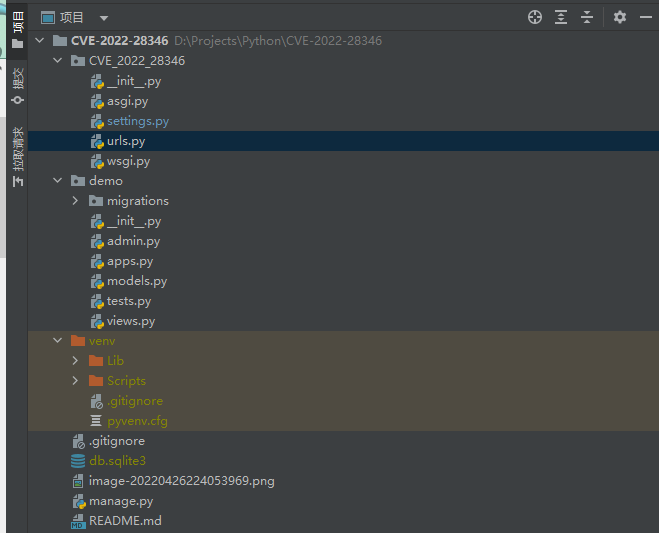Click the orange venv folder icon

click(78, 340)
